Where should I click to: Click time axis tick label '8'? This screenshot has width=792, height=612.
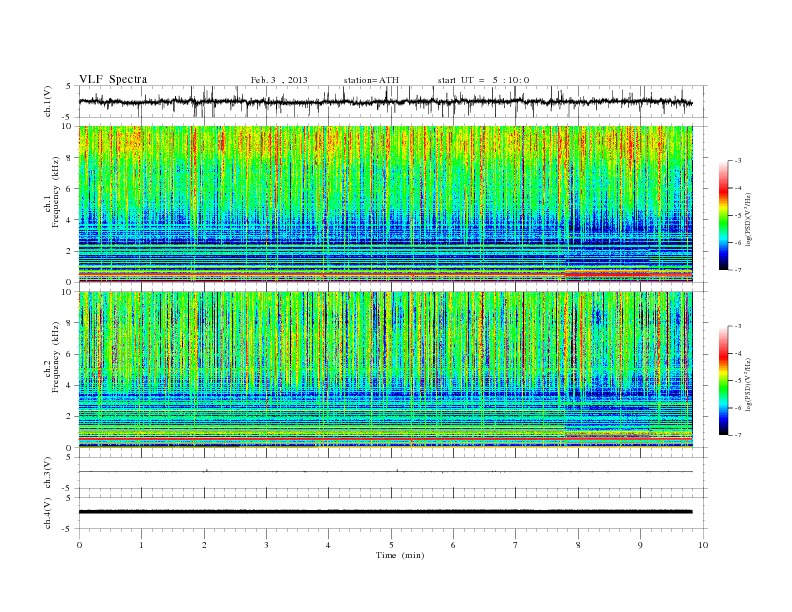tap(578, 545)
